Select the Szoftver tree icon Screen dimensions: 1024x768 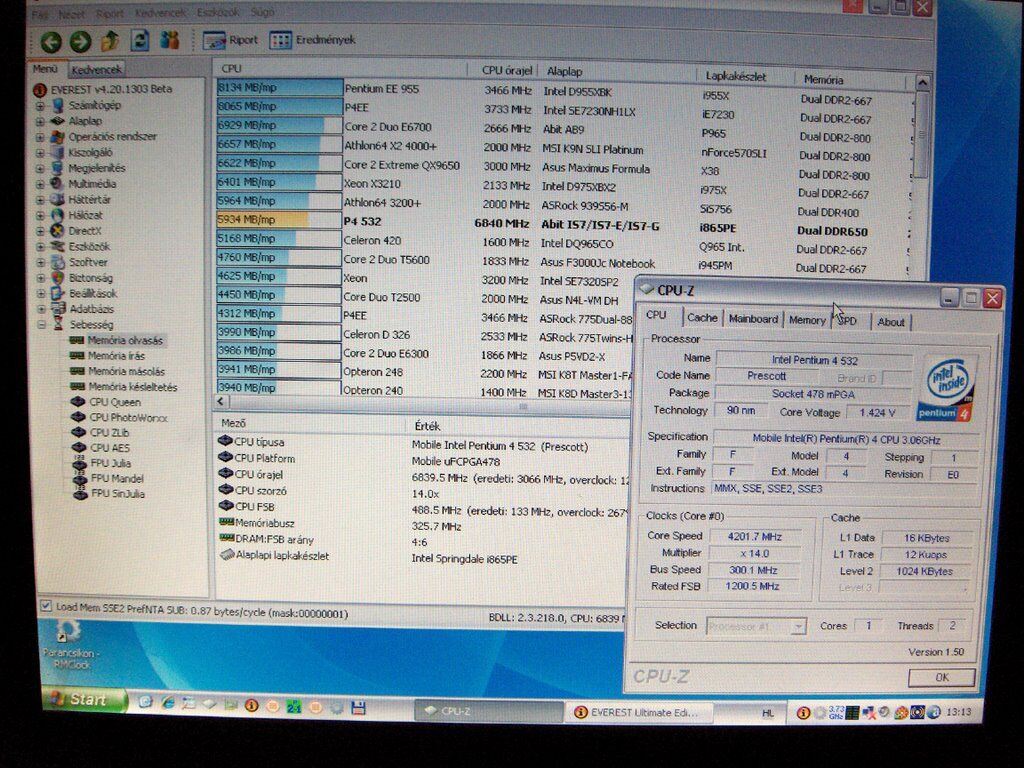click(57, 262)
